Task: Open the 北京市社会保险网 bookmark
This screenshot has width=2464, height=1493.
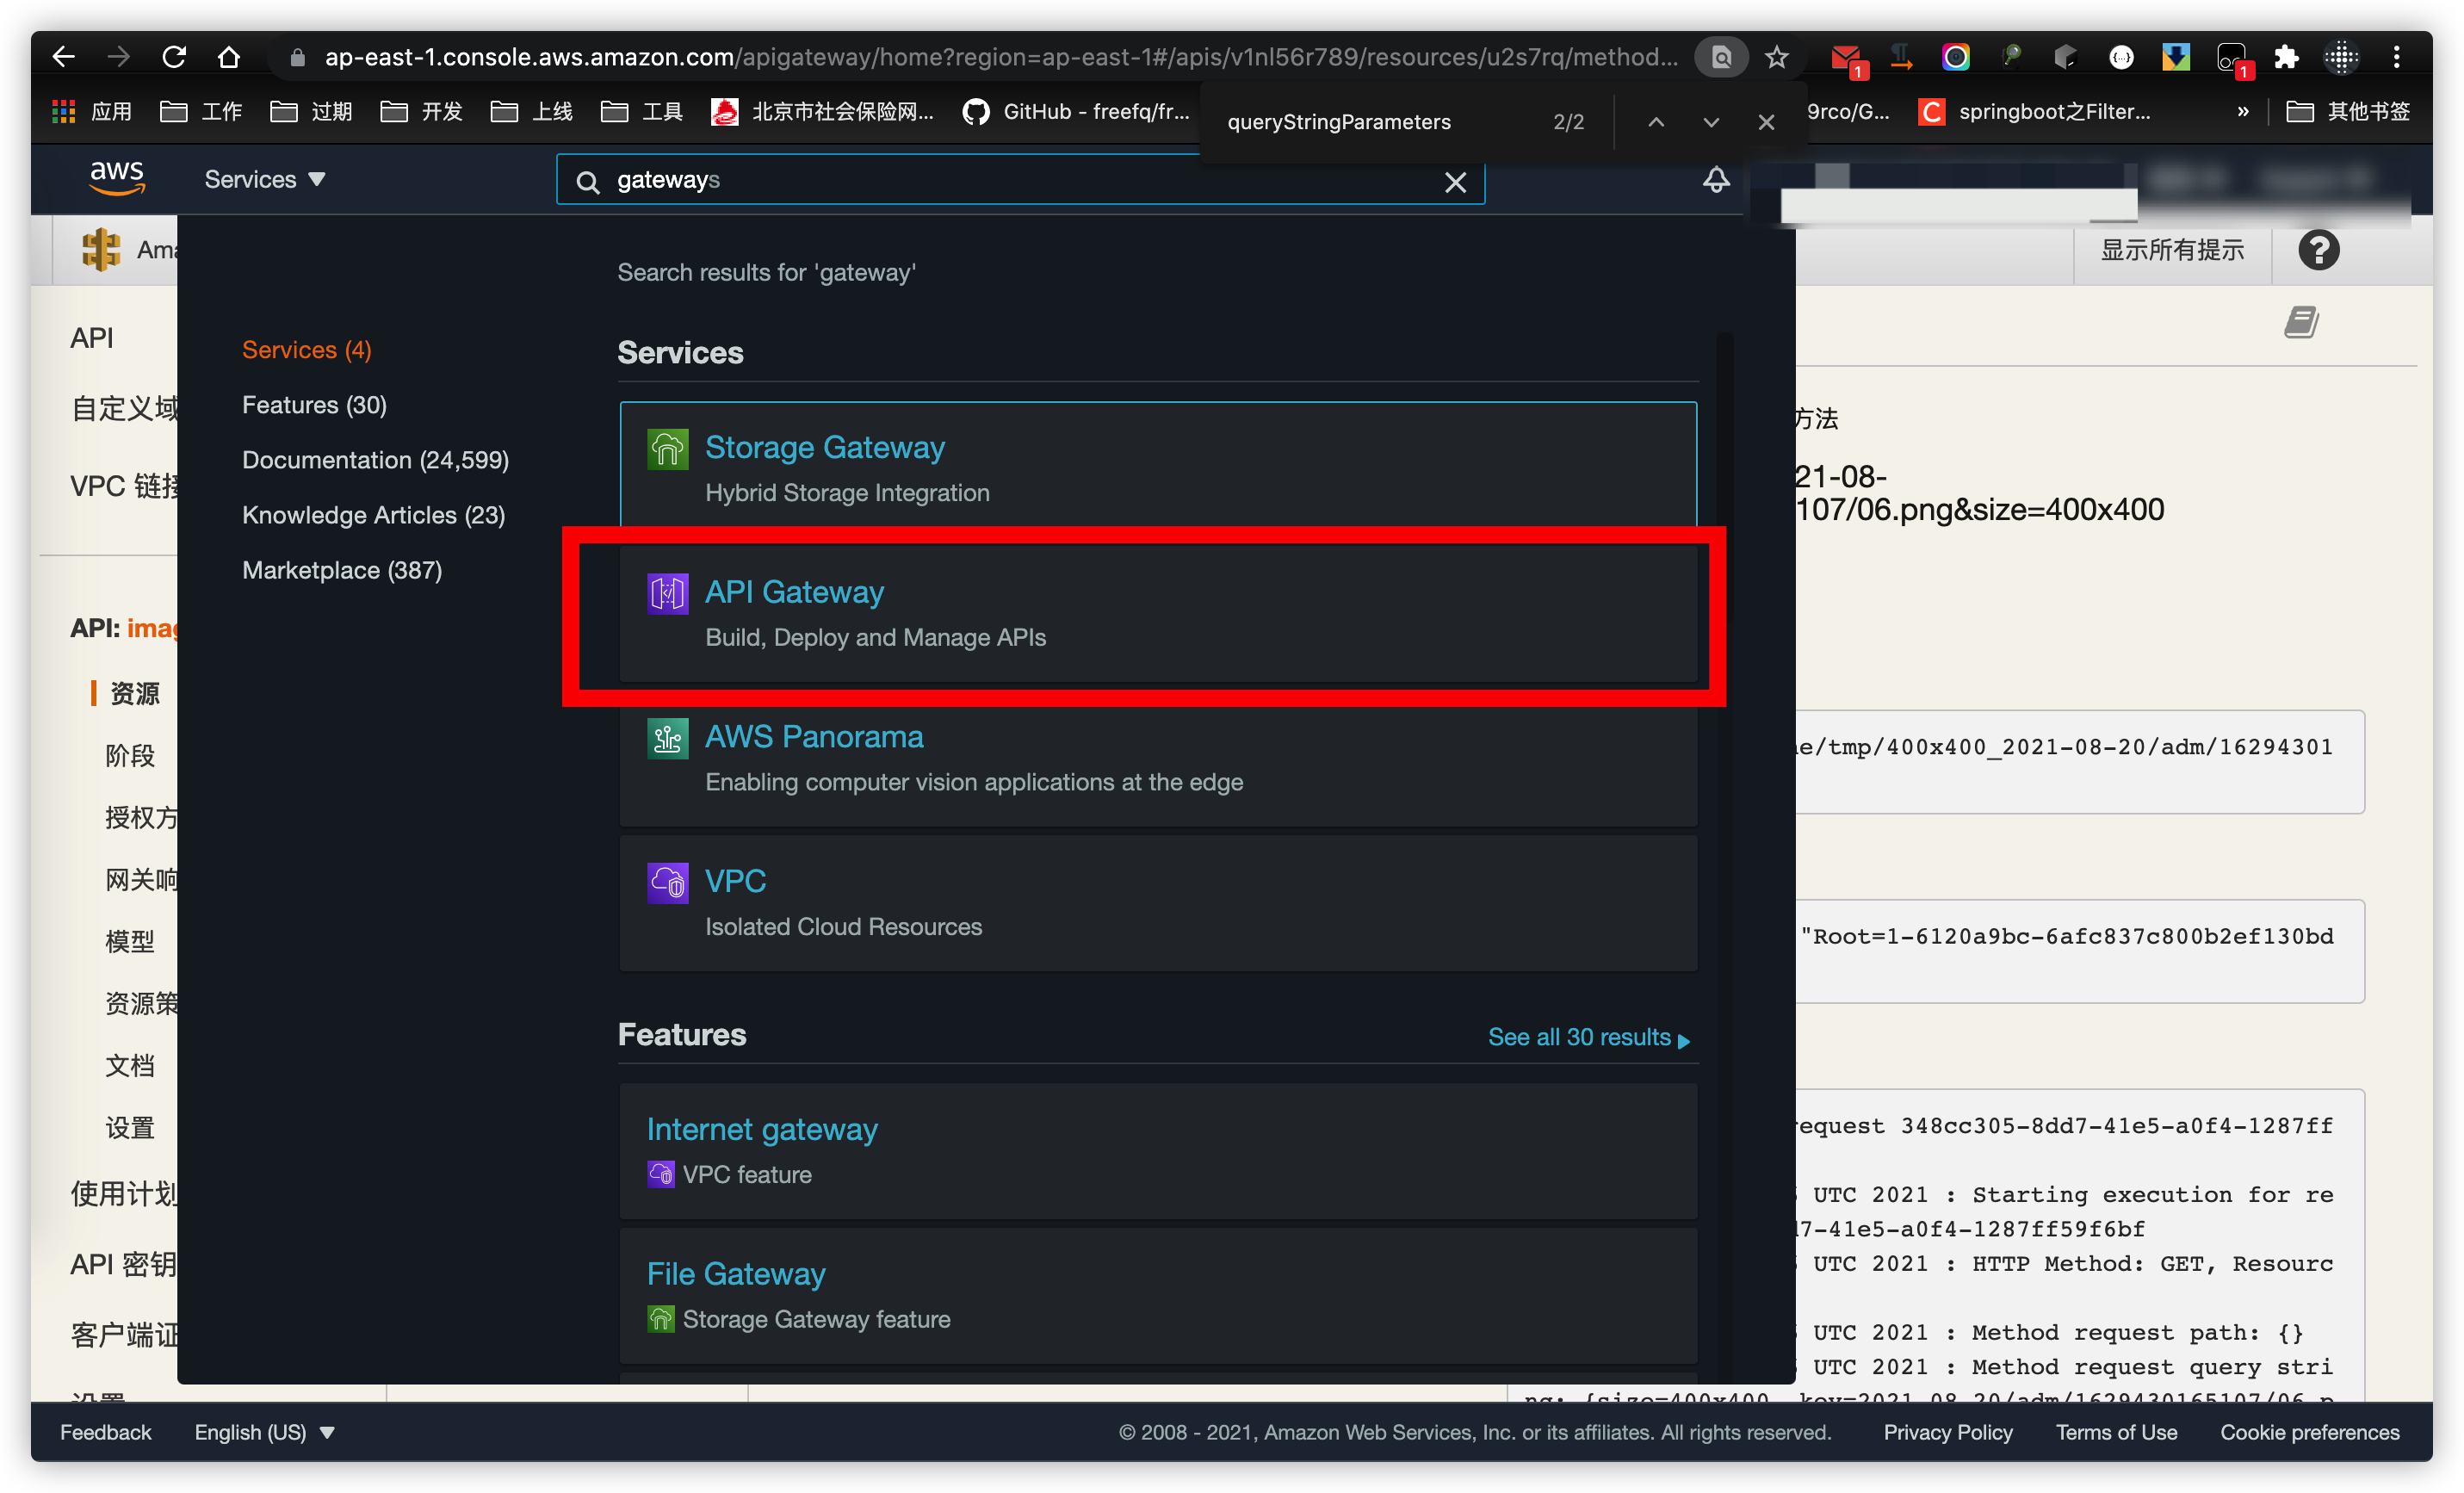Action: pos(822,112)
